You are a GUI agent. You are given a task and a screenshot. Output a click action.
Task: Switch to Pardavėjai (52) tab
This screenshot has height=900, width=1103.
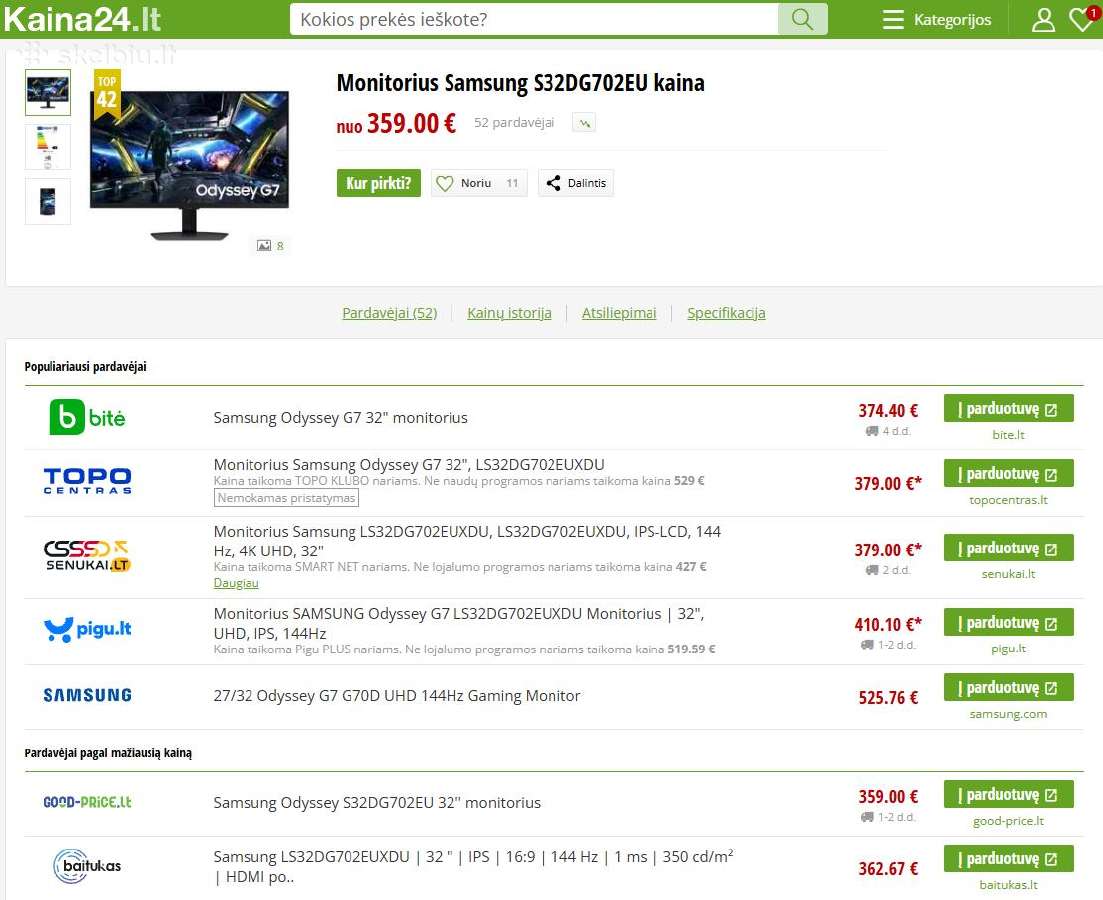point(390,313)
